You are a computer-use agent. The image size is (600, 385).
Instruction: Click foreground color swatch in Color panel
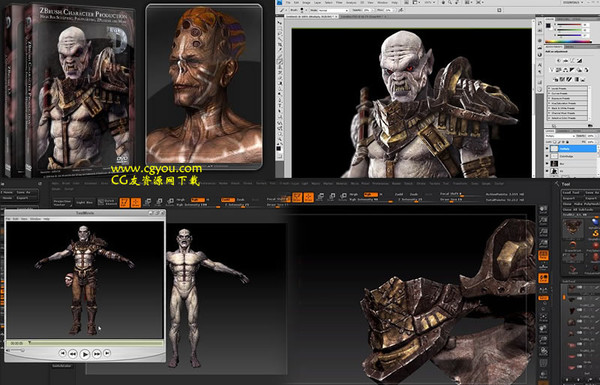point(548,26)
